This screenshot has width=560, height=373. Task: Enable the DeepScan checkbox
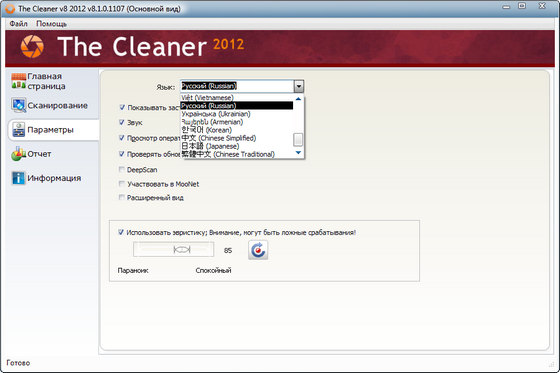tap(122, 169)
